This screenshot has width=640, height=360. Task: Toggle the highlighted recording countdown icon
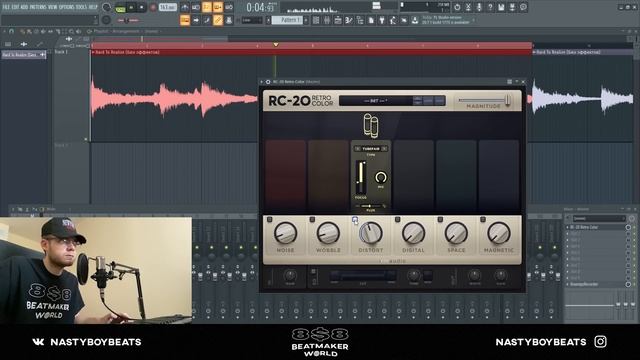point(207,7)
